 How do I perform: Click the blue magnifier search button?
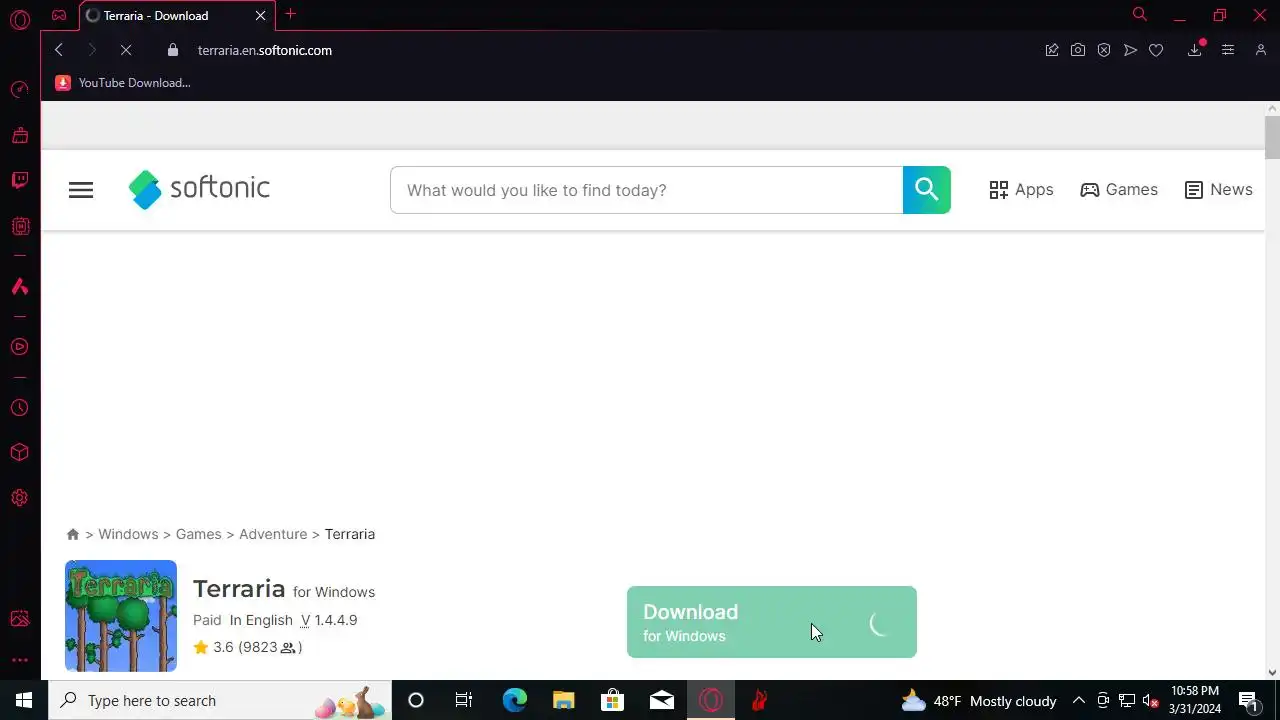[x=927, y=190]
